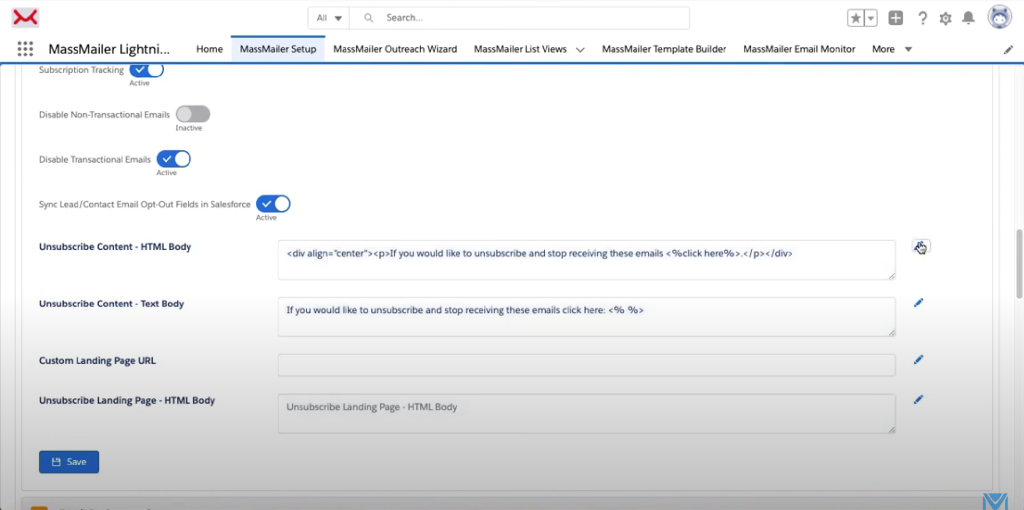1024x510 pixels.
Task: Open the Notifications bell icon
Action: [x=968, y=18]
